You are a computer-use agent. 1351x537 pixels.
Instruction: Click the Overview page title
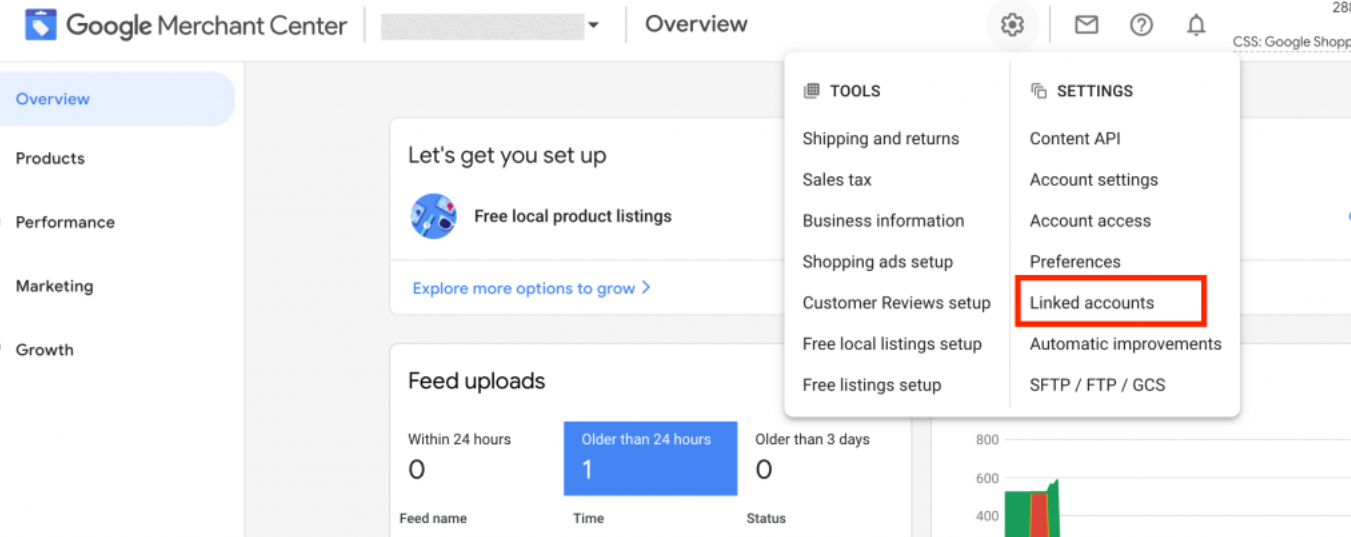point(696,24)
